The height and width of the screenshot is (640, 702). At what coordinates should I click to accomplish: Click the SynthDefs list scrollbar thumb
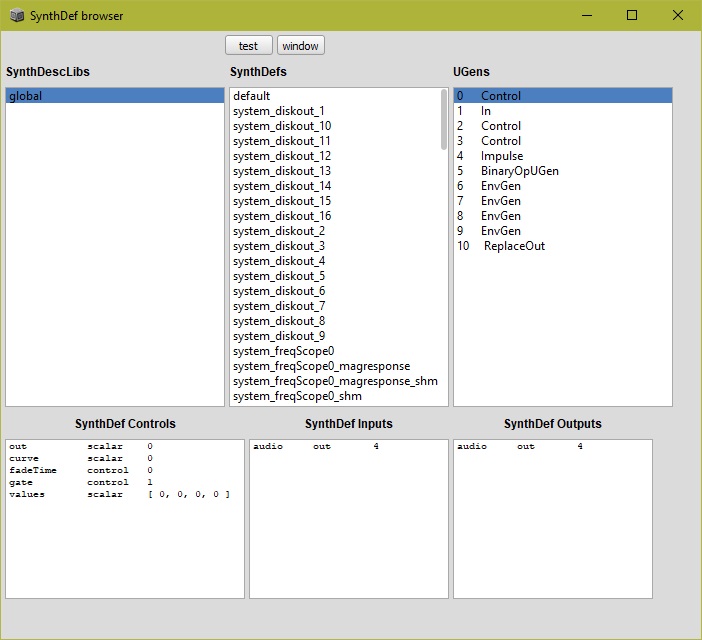coord(444,119)
